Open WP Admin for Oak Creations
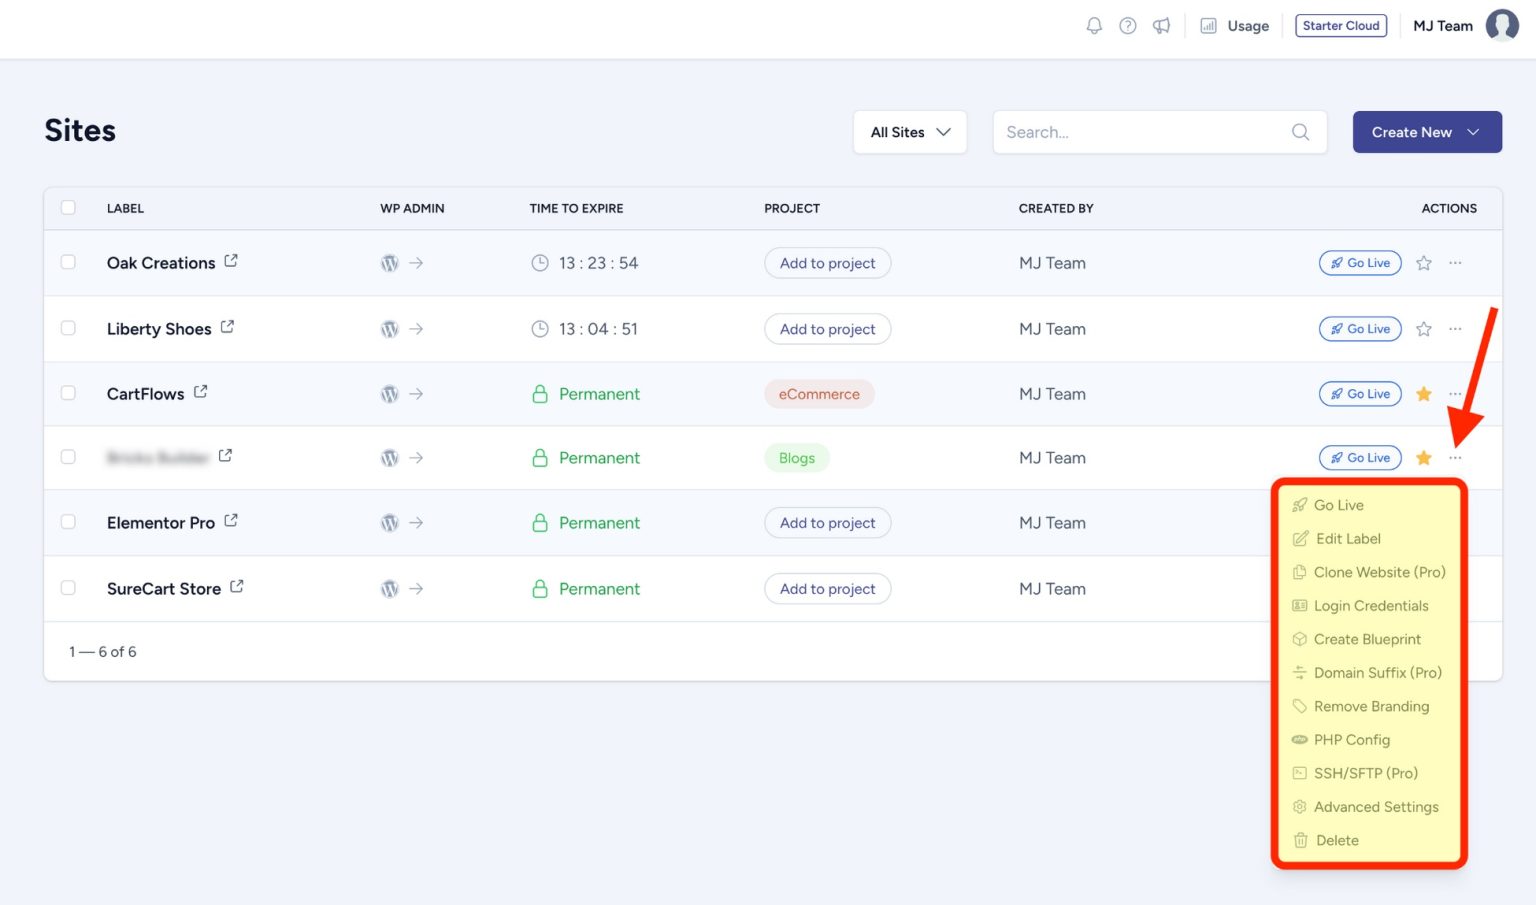 point(390,263)
